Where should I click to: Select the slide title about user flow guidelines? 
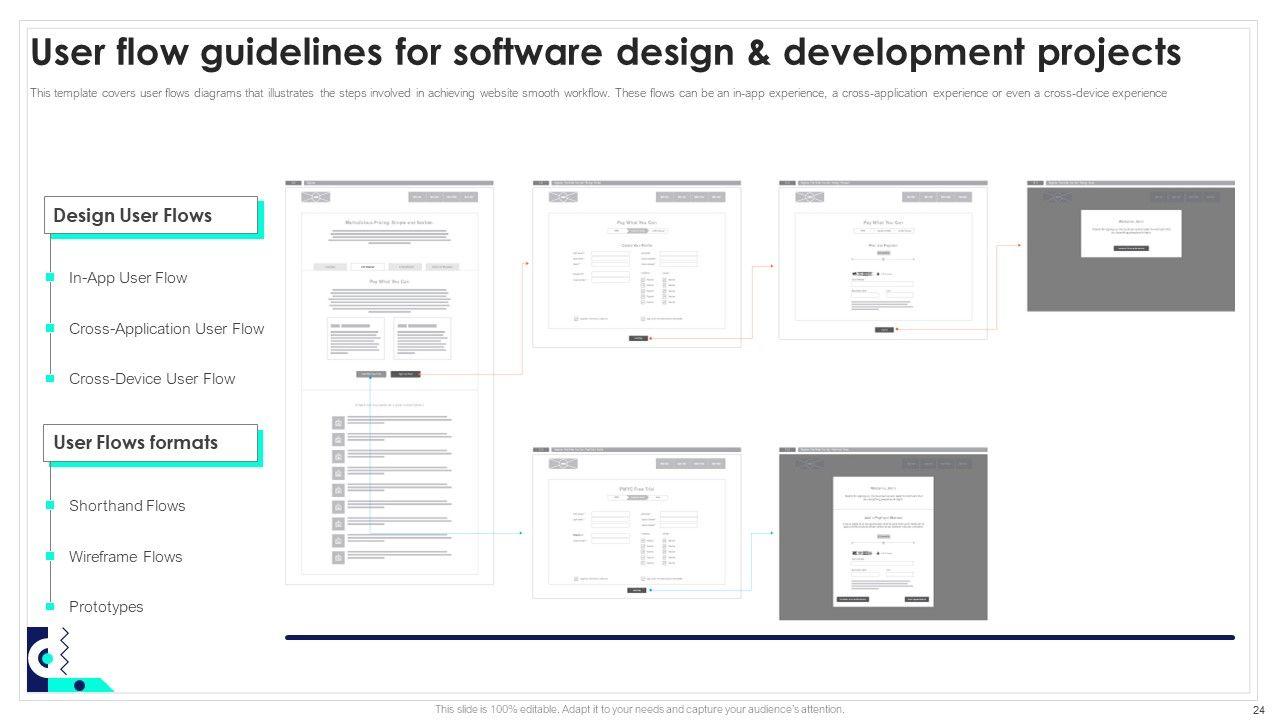(606, 52)
